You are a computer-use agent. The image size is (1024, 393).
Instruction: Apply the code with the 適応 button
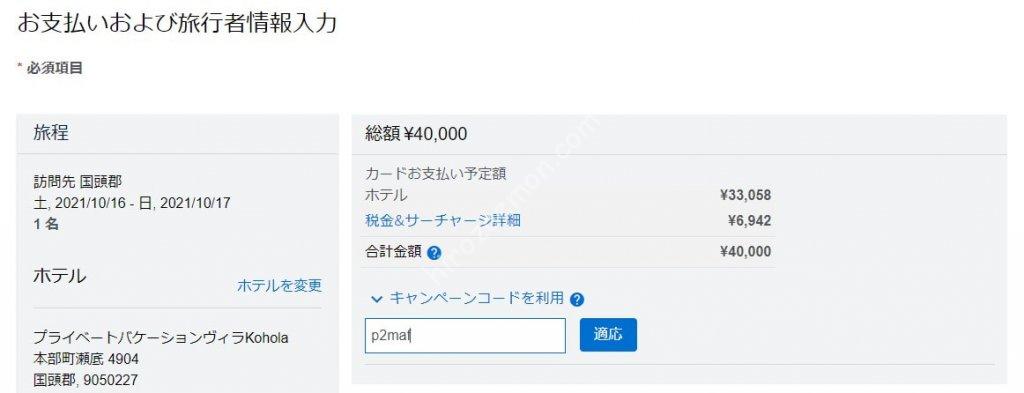pyautogui.click(x=608, y=335)
